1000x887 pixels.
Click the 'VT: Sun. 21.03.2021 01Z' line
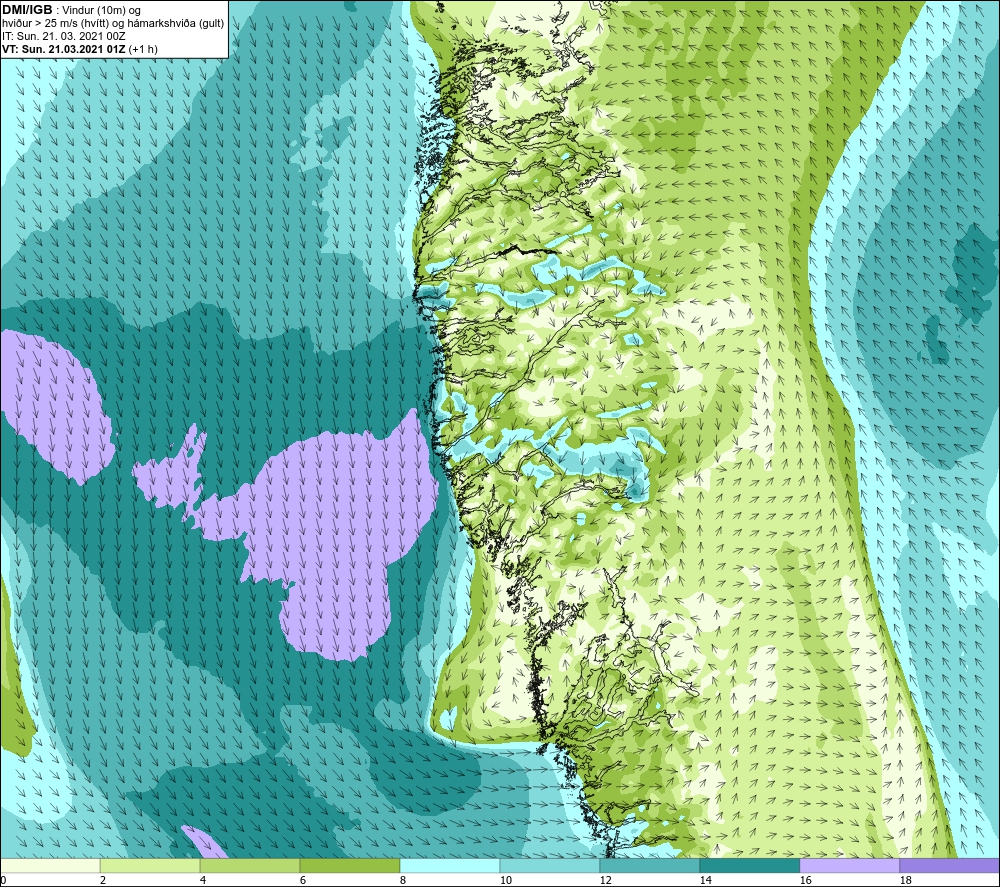click(x=80, y=48)
